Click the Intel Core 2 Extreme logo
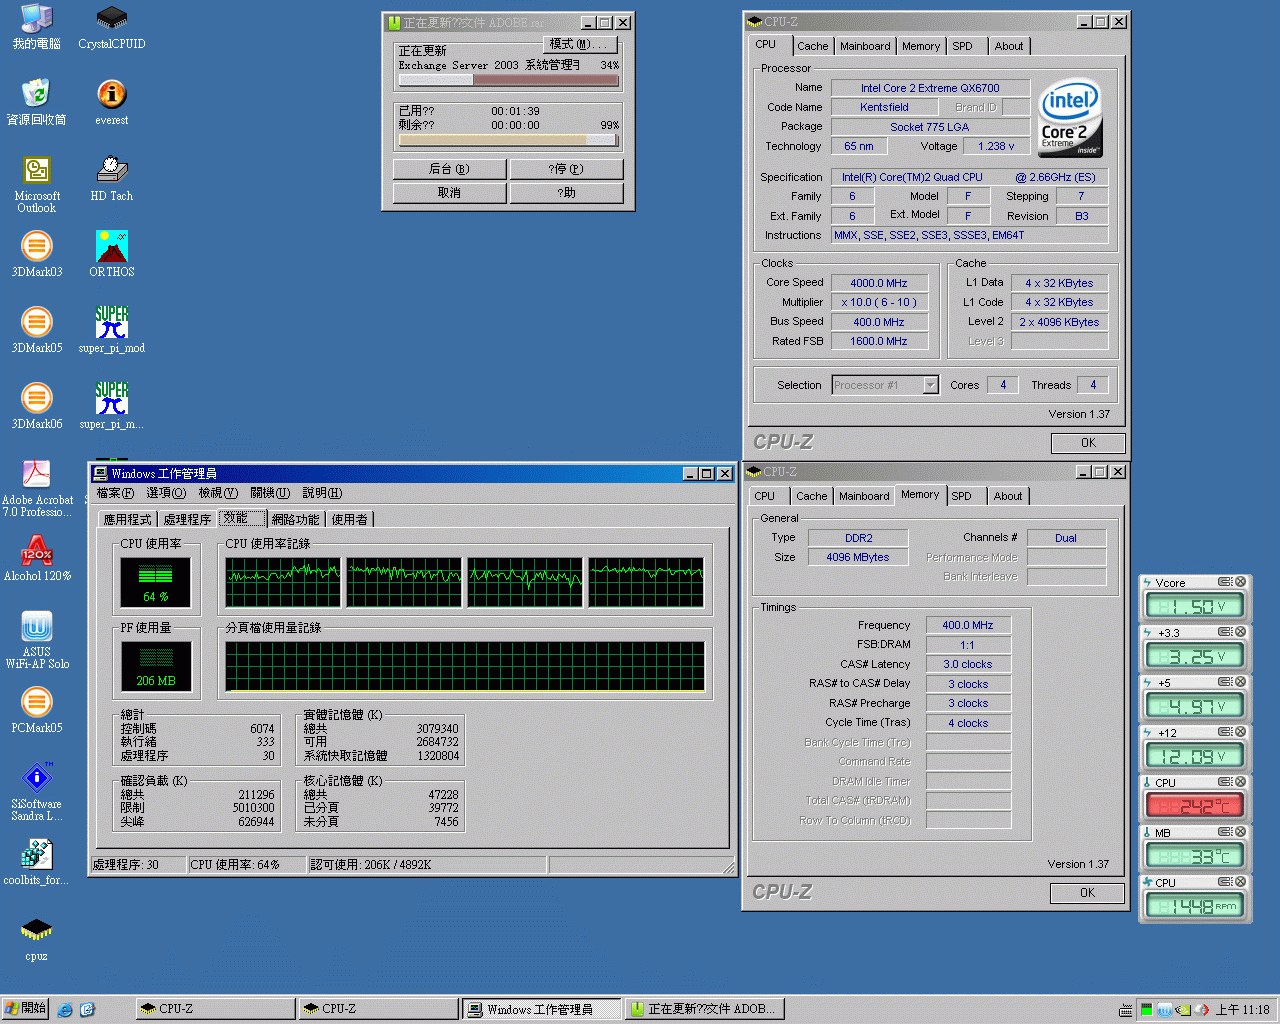The width and height of the screenshot is (1280, 1024). click(x=1071, y=119)
